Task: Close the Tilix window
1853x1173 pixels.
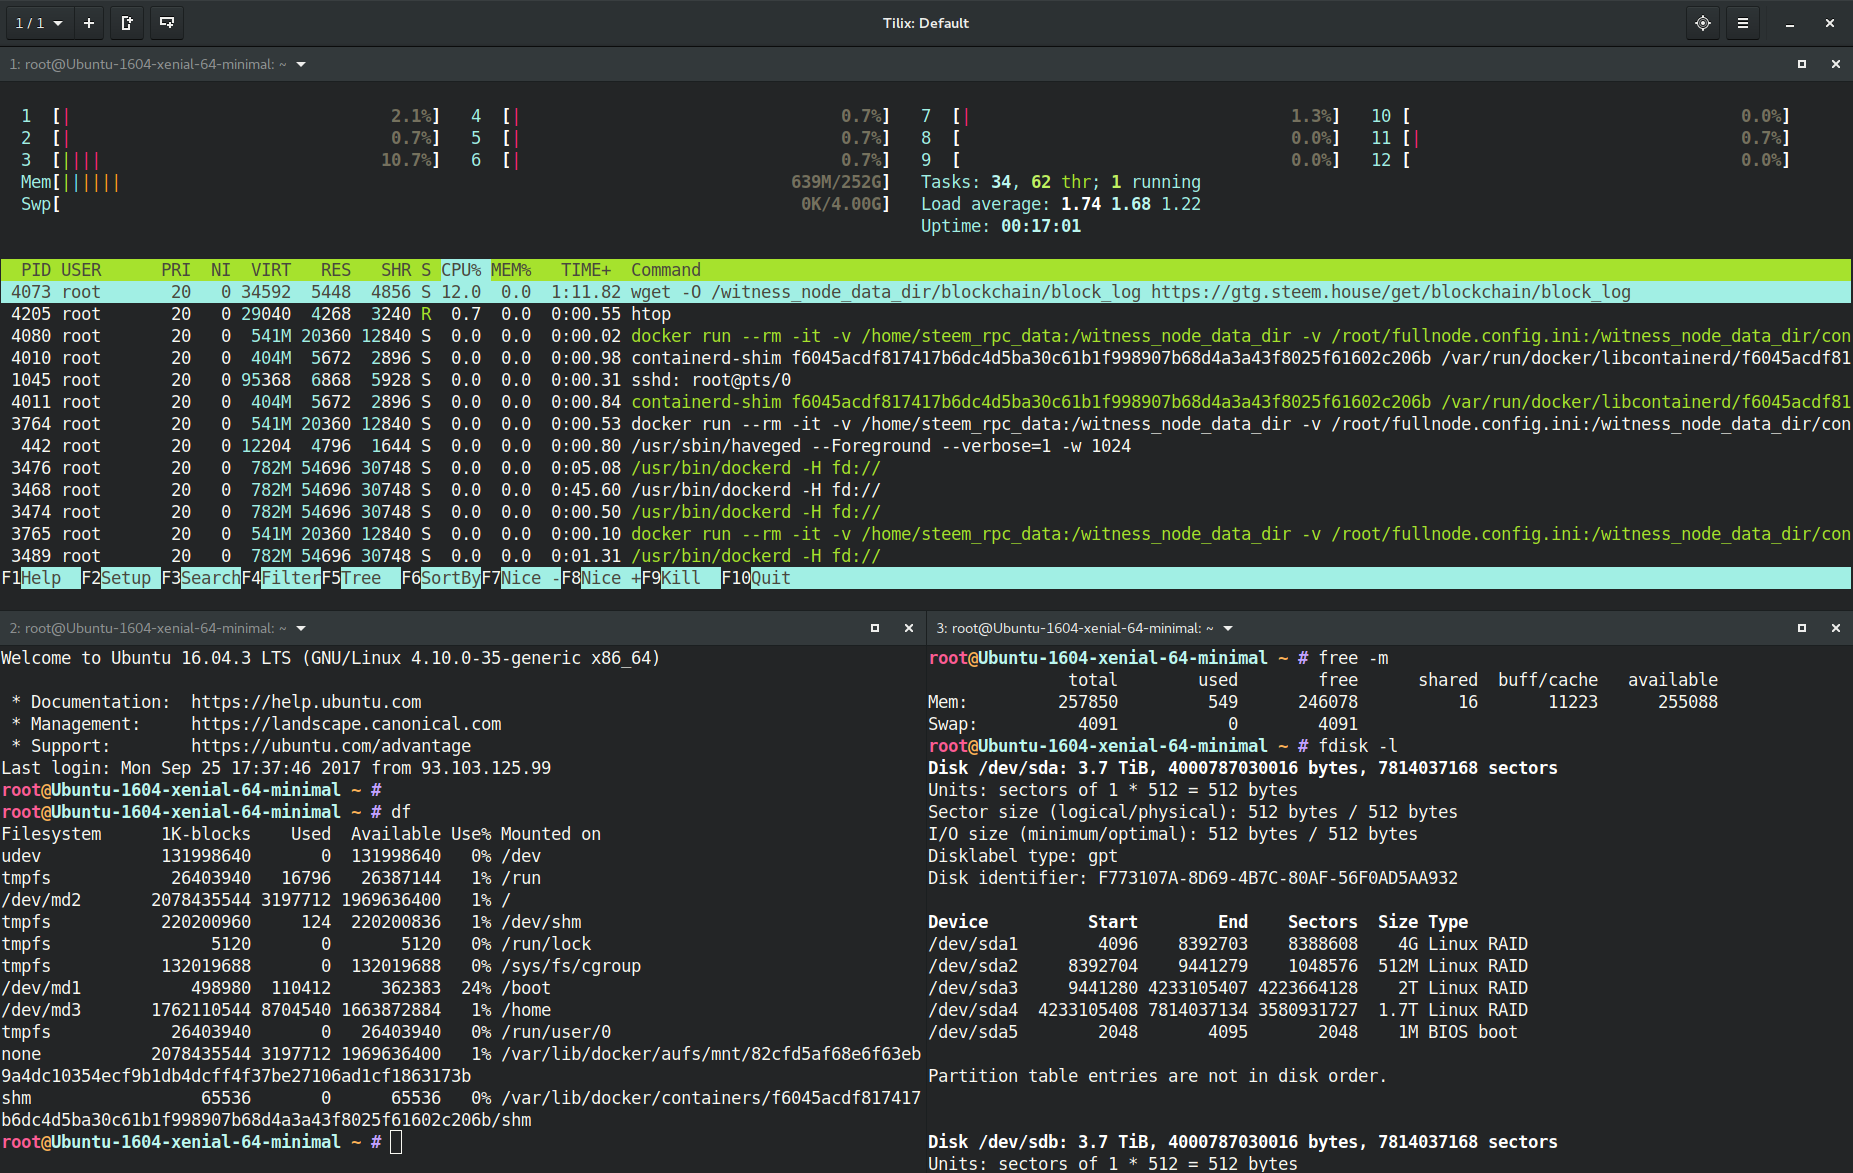Action: pos(1830,23)
